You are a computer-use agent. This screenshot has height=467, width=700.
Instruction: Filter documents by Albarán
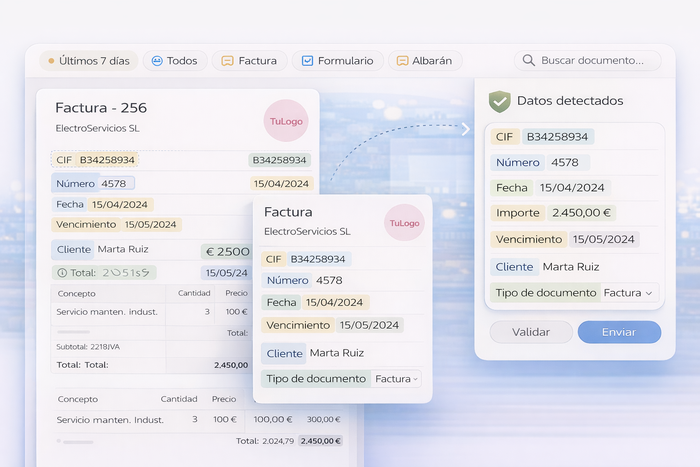[425, 61]
